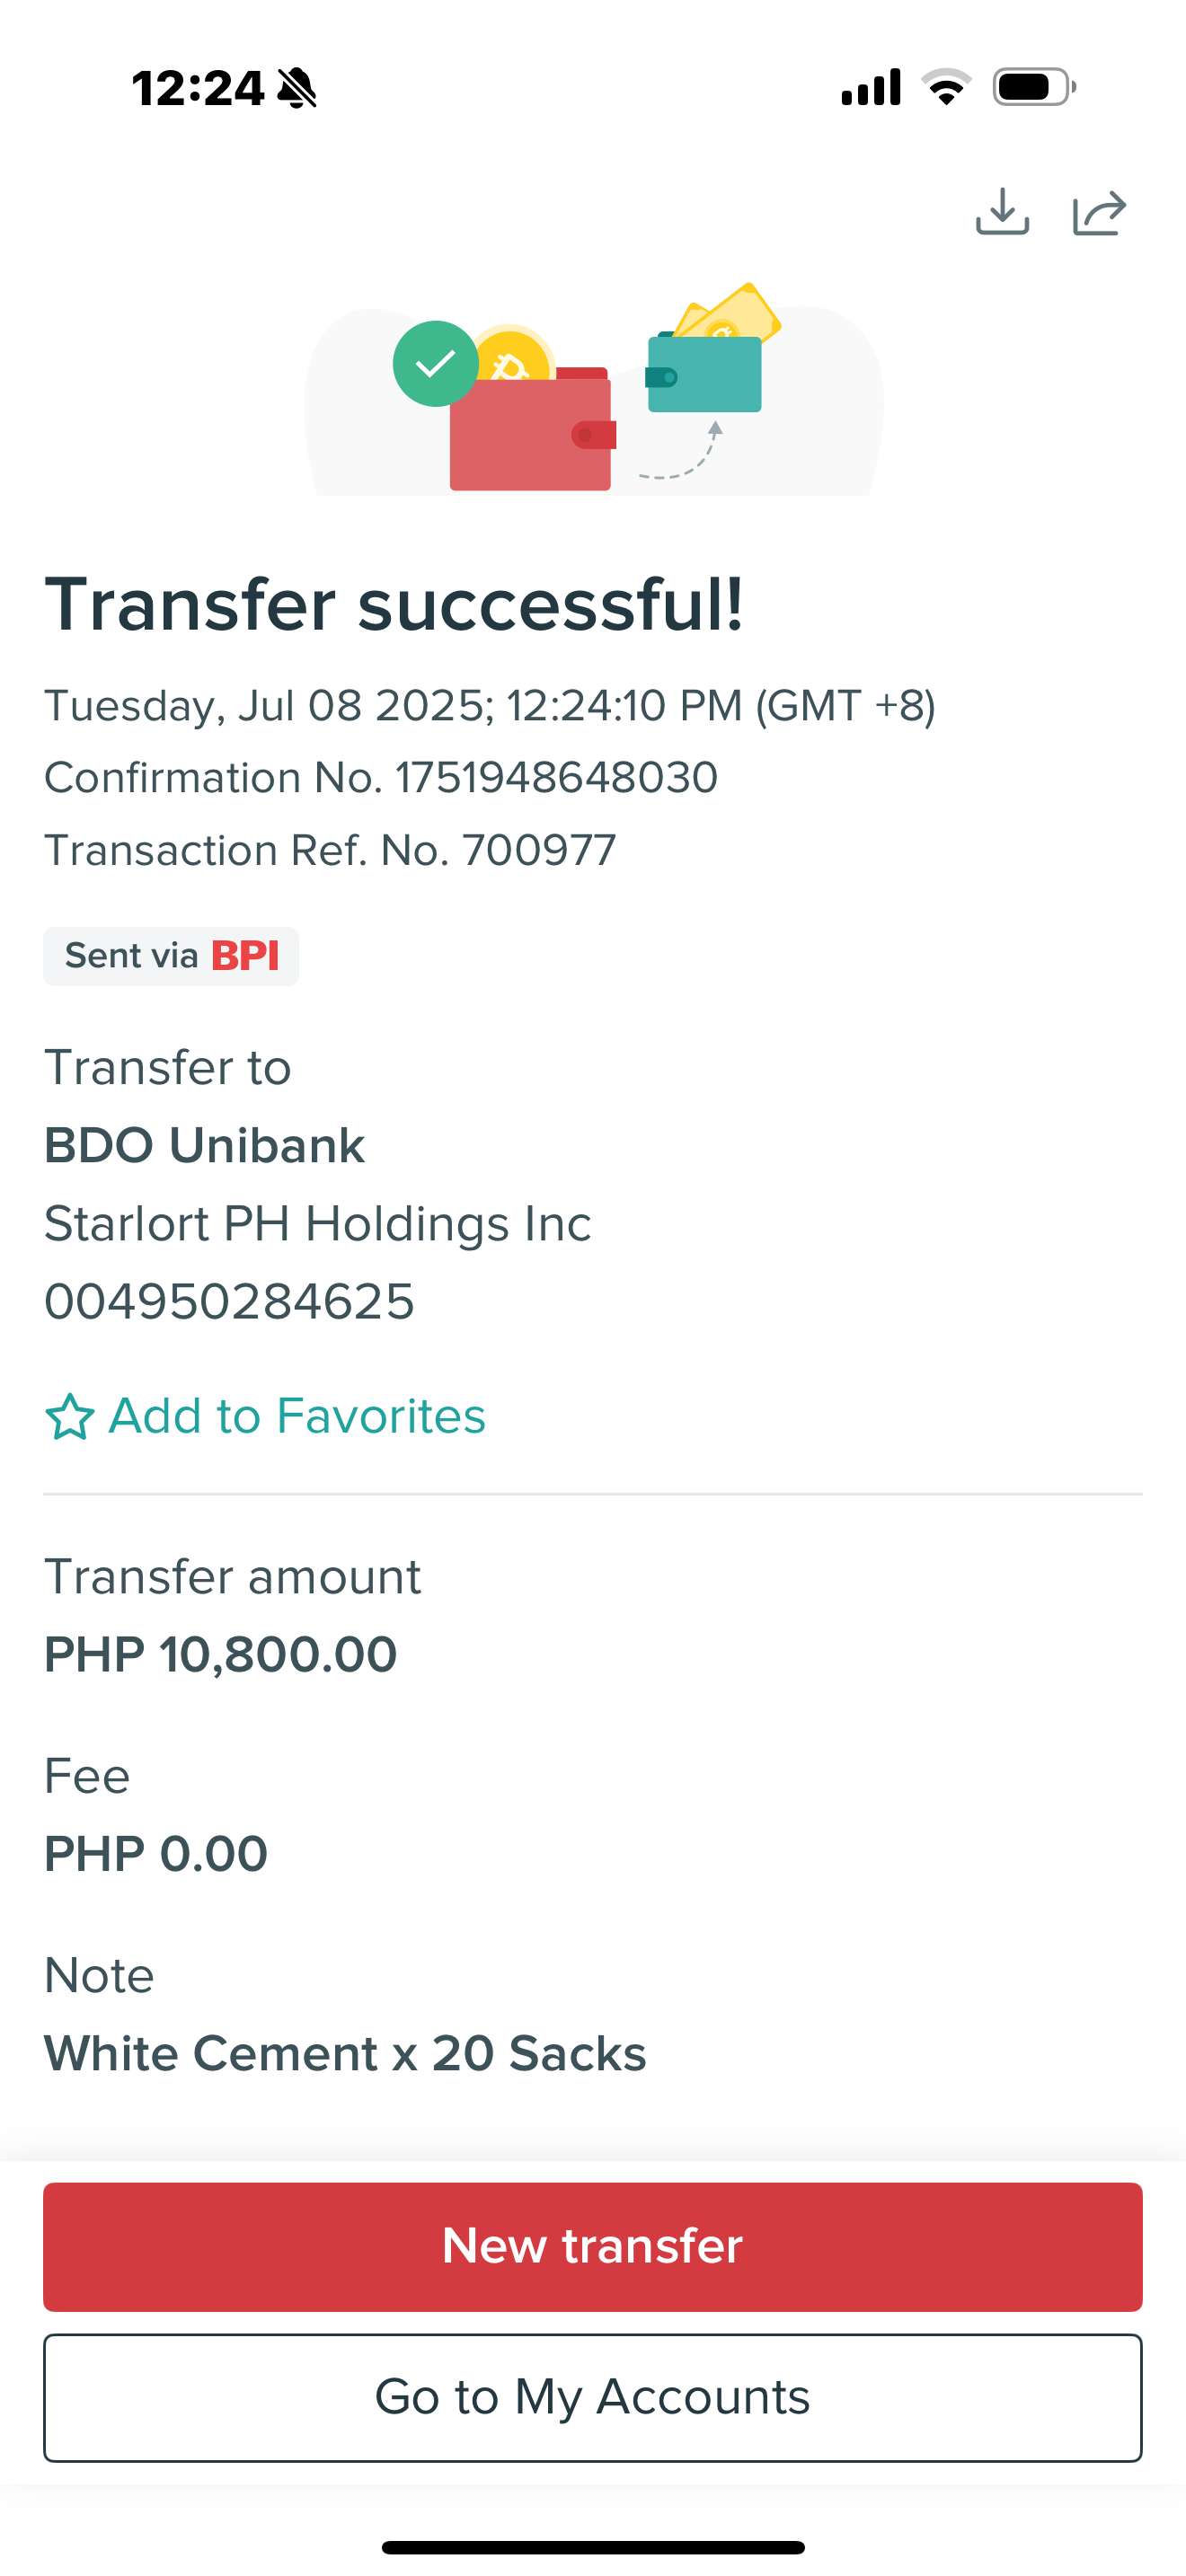Tap the battery status icon
Screen dimensions: 1186x2576
tap(1033, 87)
